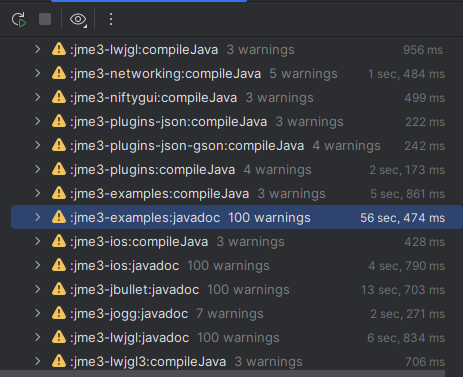Click the '5 sec, 861 ms' duration
This screenshot has height=377, width=463.
[x=407, y=194]
